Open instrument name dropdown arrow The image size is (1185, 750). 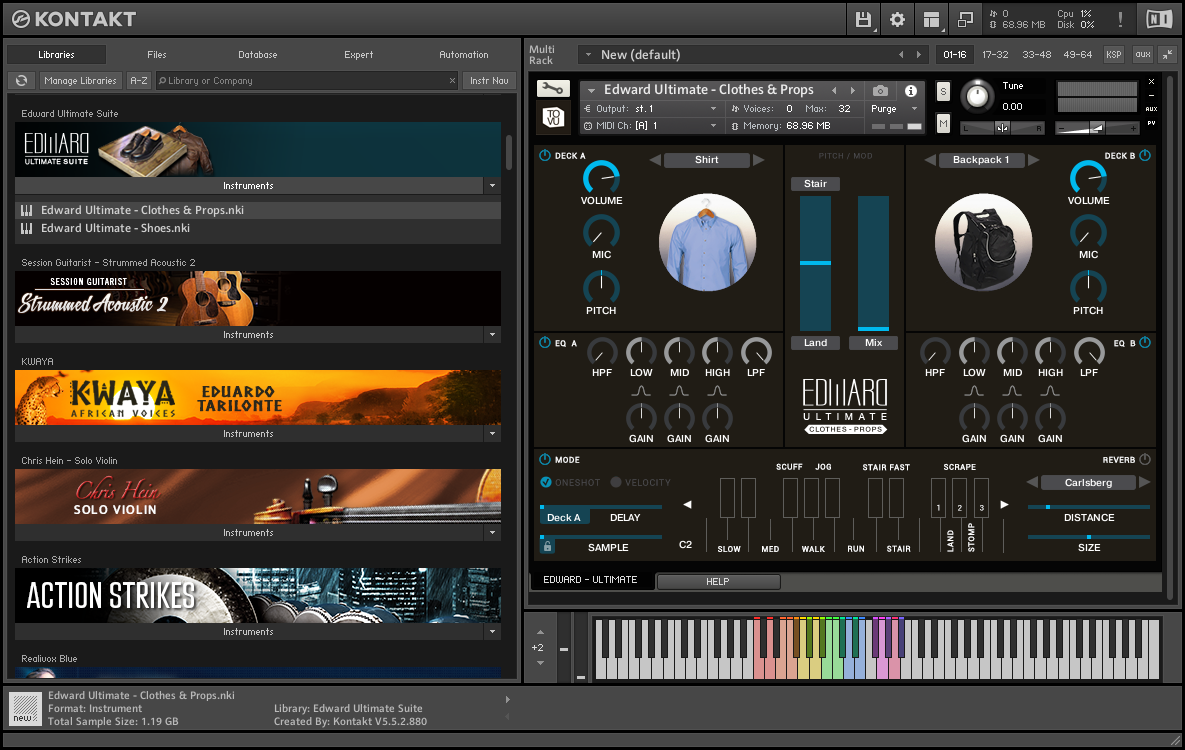[592, 90]
